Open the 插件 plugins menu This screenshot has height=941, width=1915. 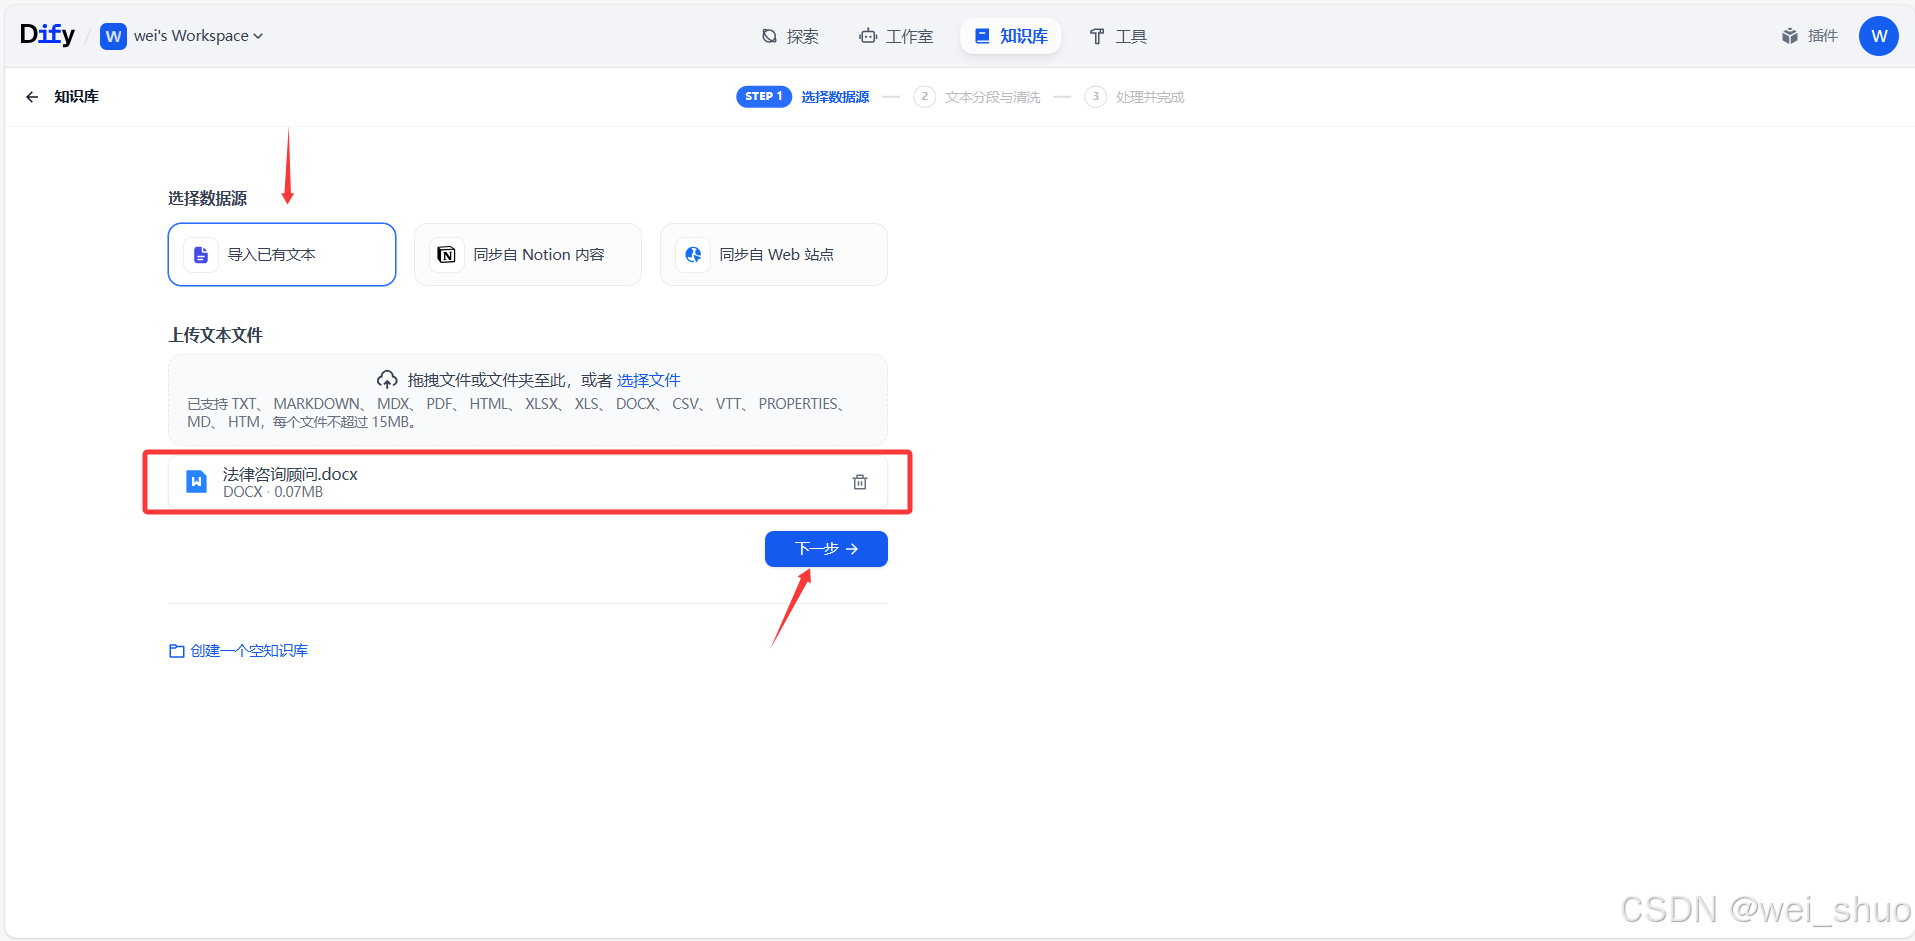tap(1809, 36)
